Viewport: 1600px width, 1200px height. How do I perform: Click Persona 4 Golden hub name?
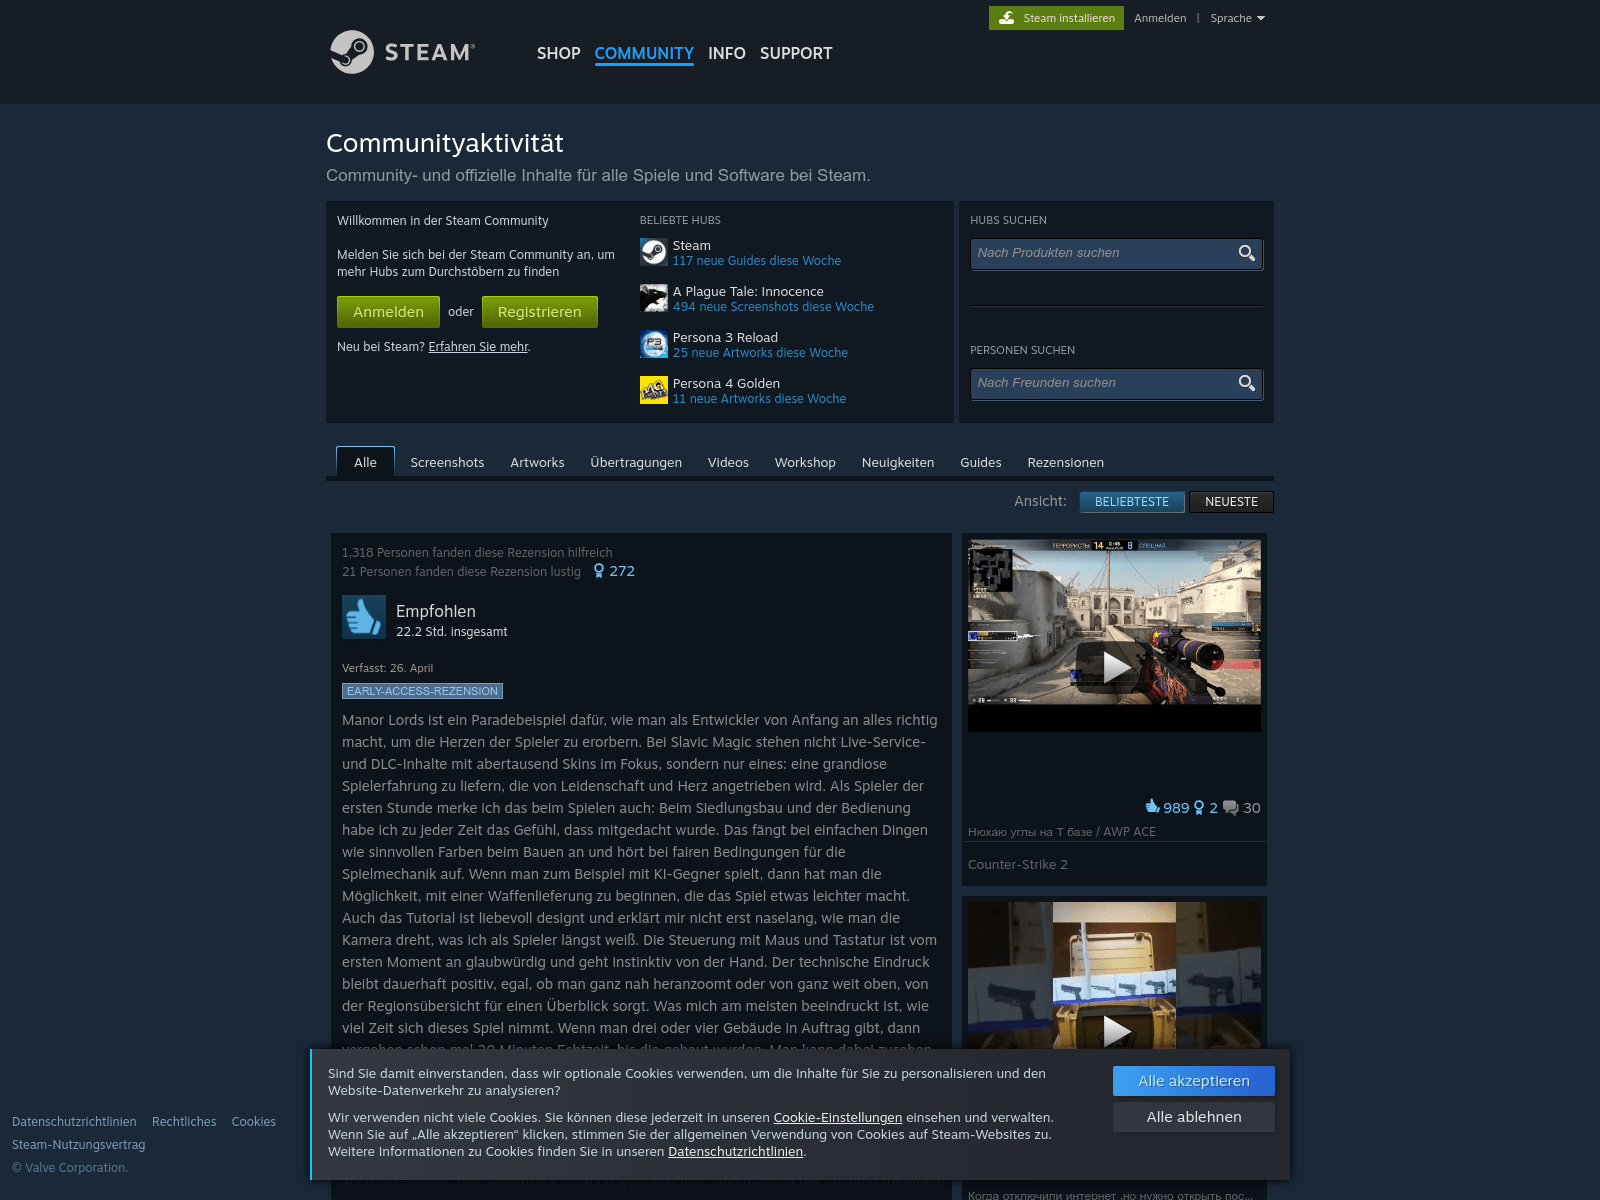click(x=726, y=384)
